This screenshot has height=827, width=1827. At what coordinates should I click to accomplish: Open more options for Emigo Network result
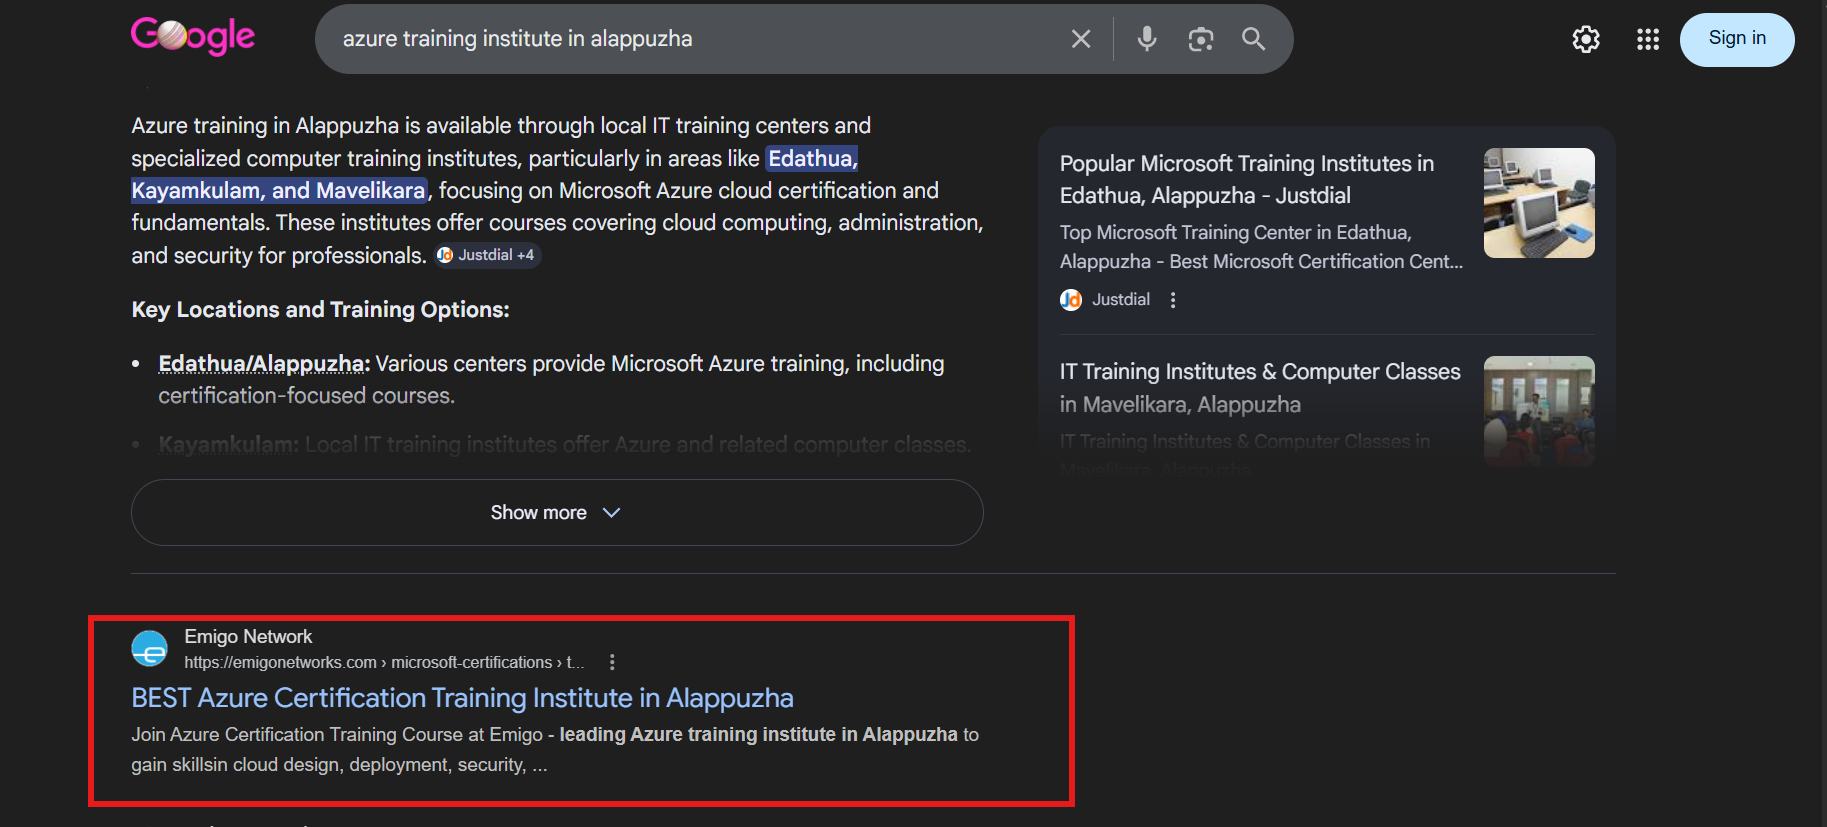click(612, 662)
